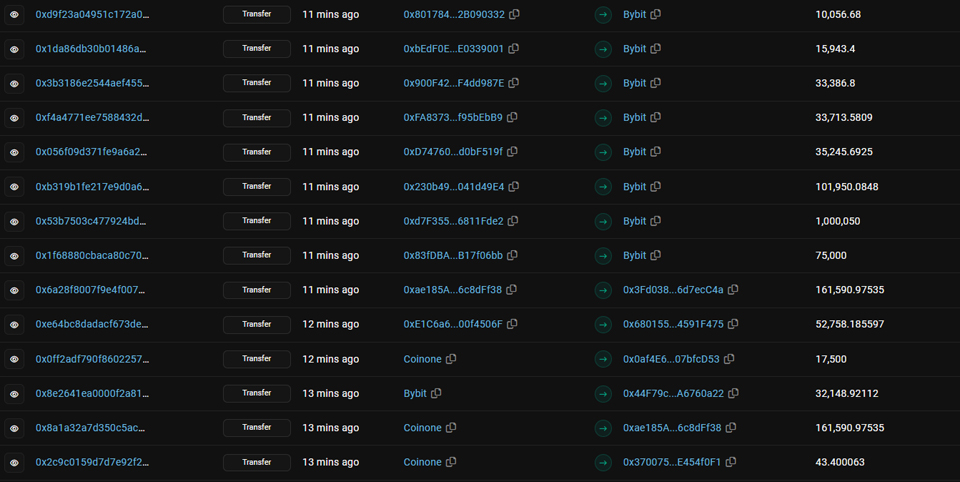Open the sender address 0xFA8373...f95bEbB9
Image resolution: width=960 pixels, height=482 pixels.
[453, 118]
